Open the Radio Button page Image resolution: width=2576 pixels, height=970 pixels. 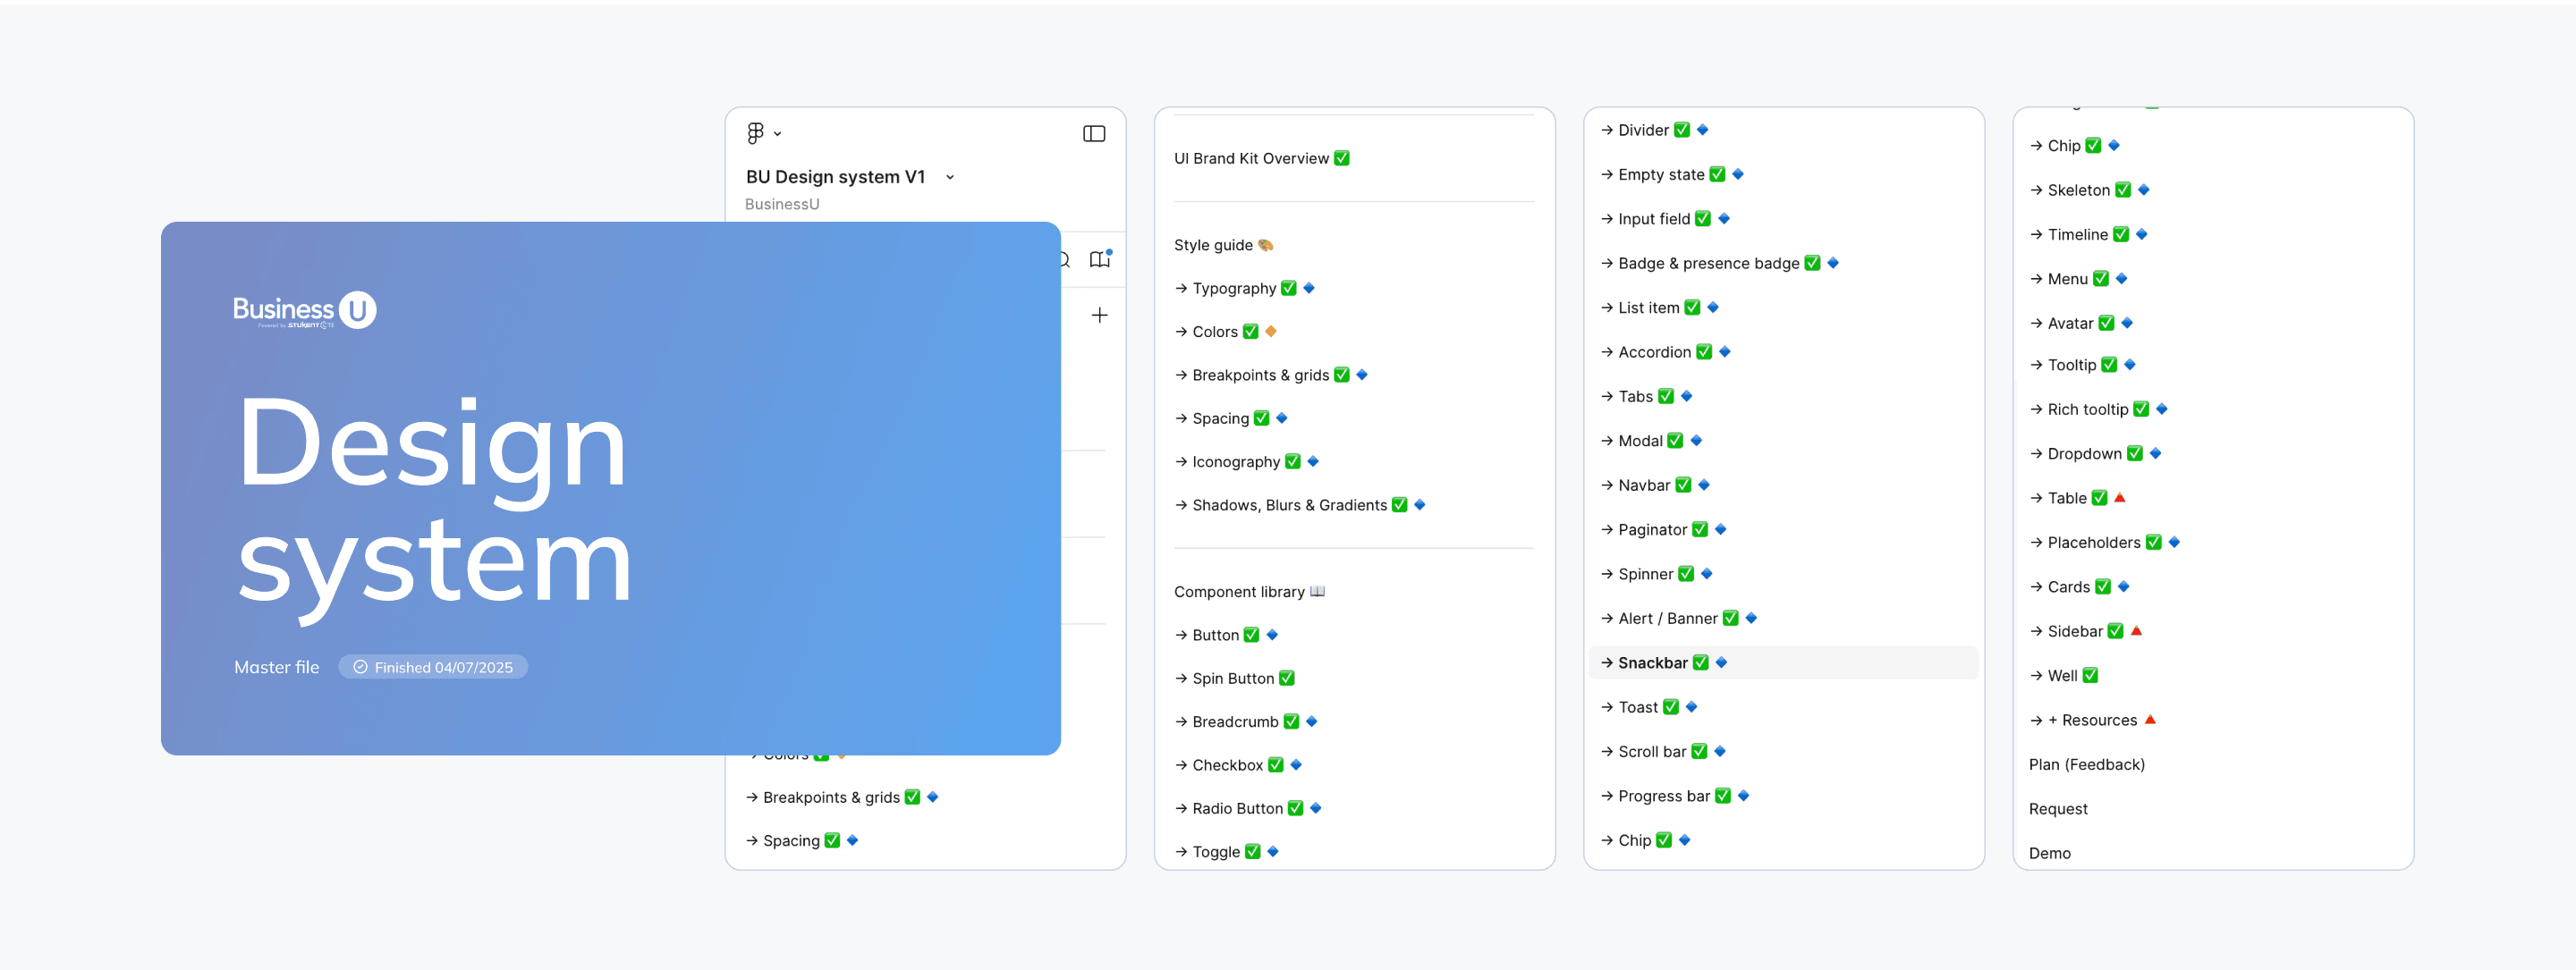[1248, 808]
